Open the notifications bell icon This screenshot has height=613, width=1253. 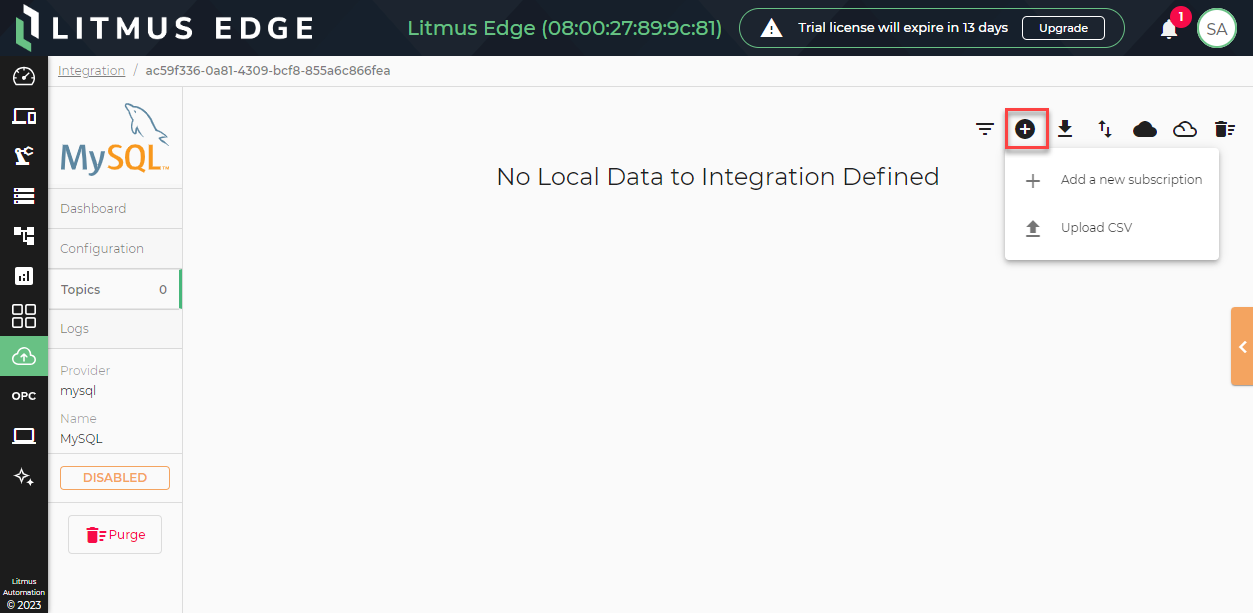1168,28
